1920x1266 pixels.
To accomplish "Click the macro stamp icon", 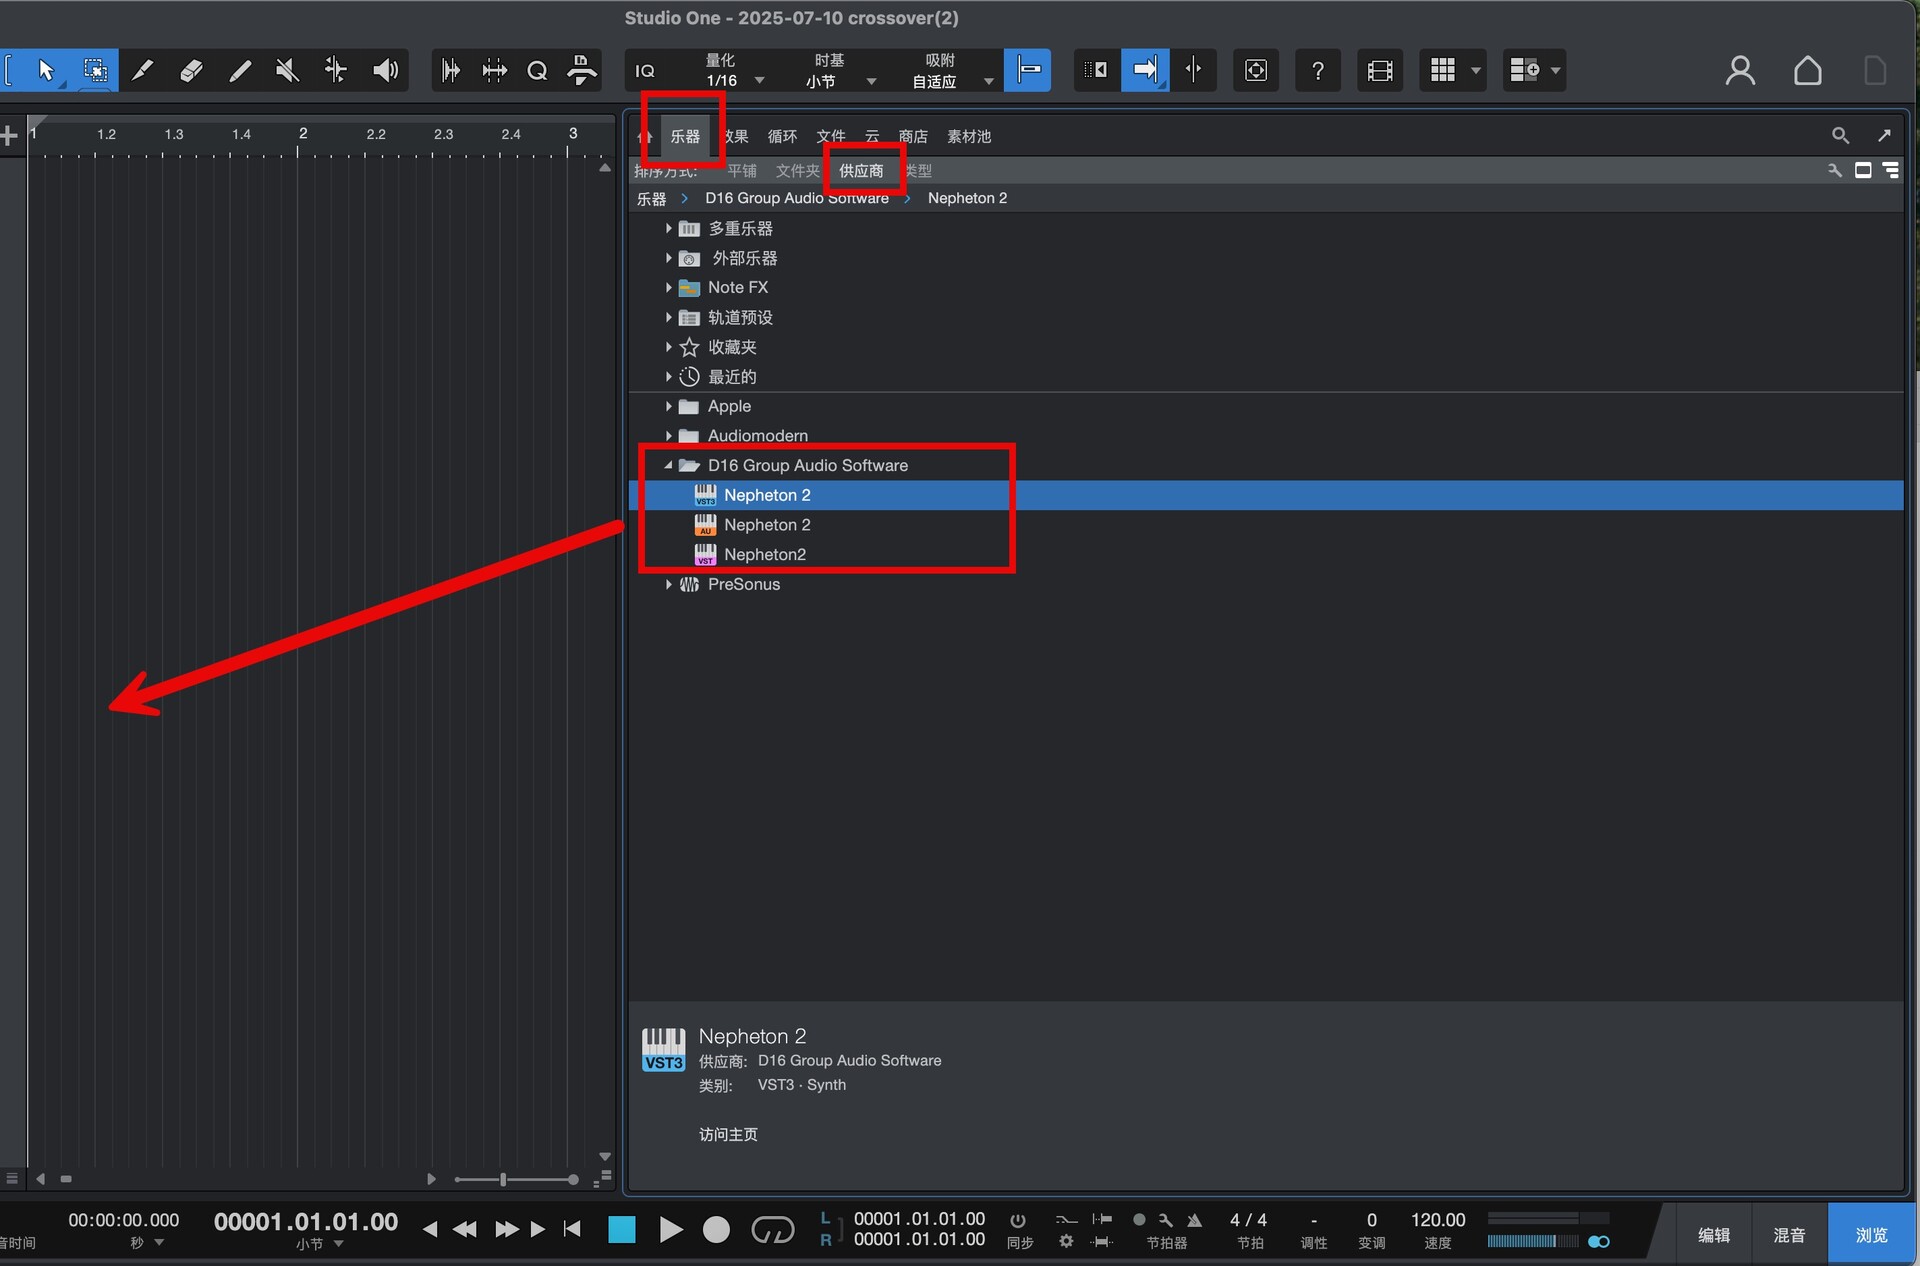I will 581,70.
